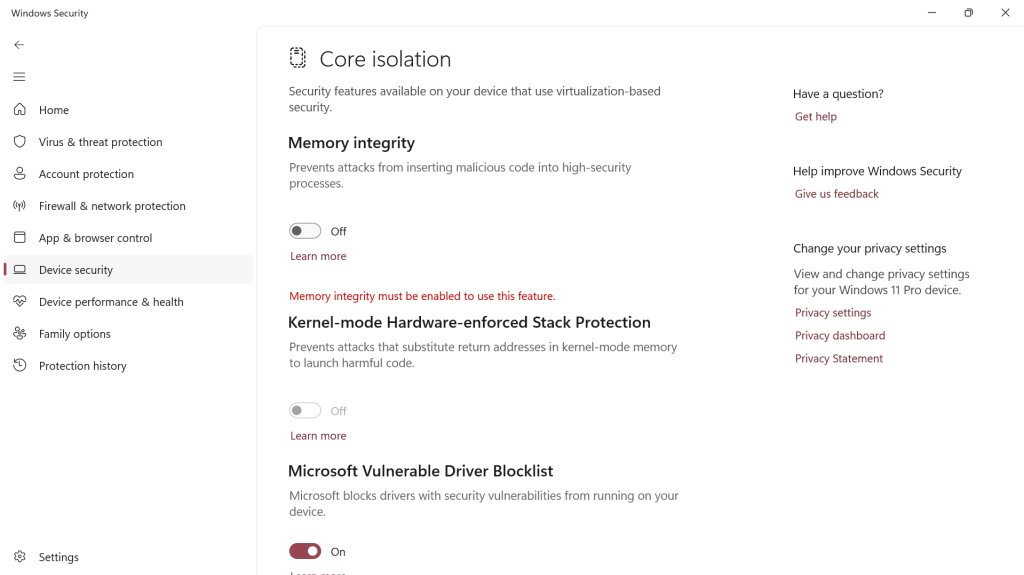Click the Protection history clock icon
Screen dimensions: 1024x575
pyautogui.click(x=19, y=366)
